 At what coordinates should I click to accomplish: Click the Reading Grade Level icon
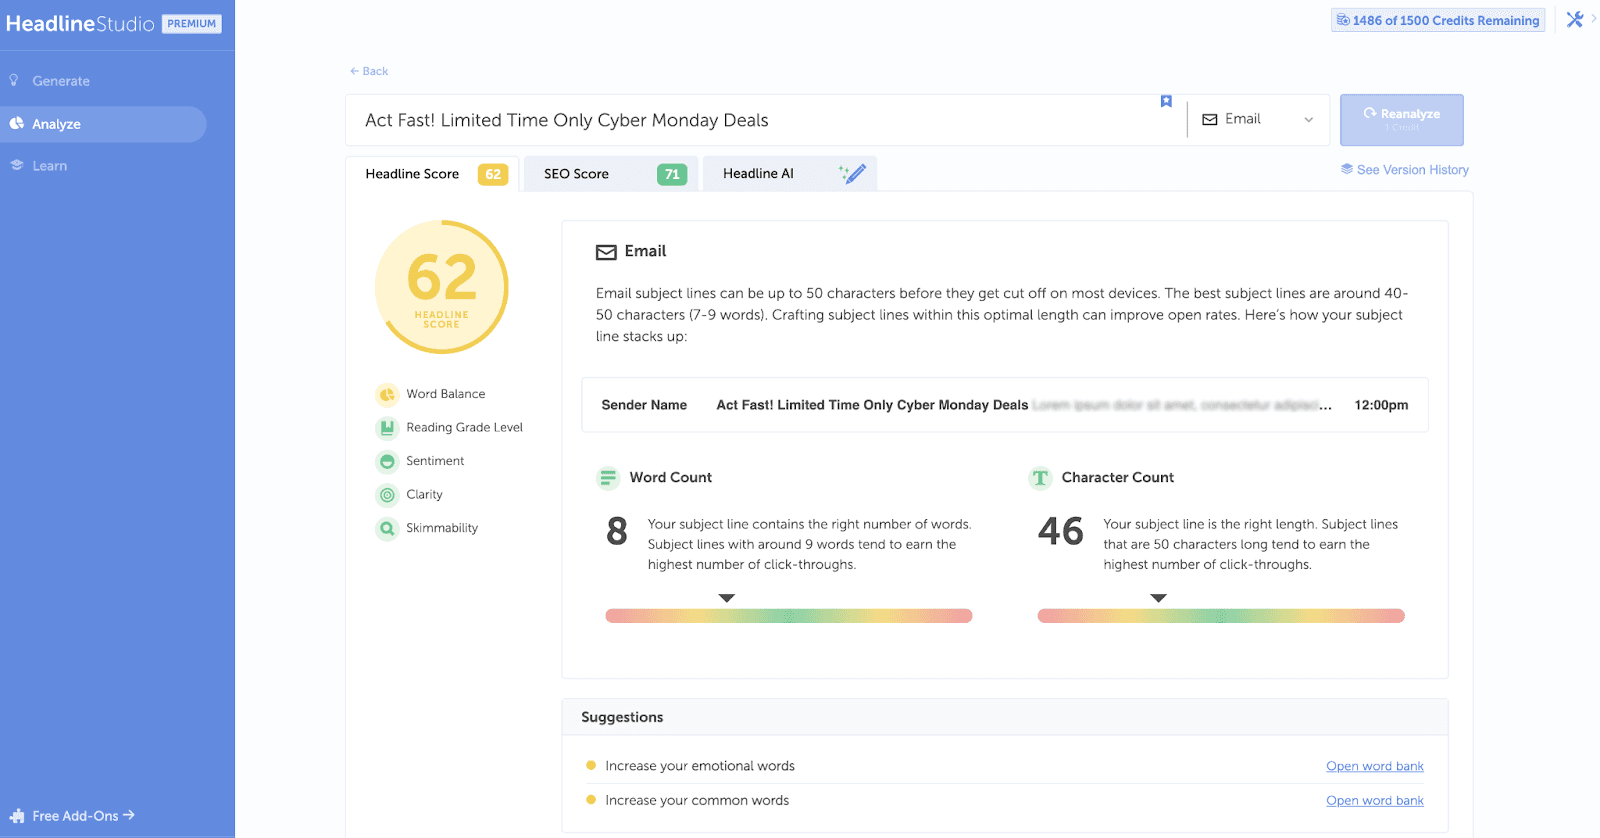387,428
